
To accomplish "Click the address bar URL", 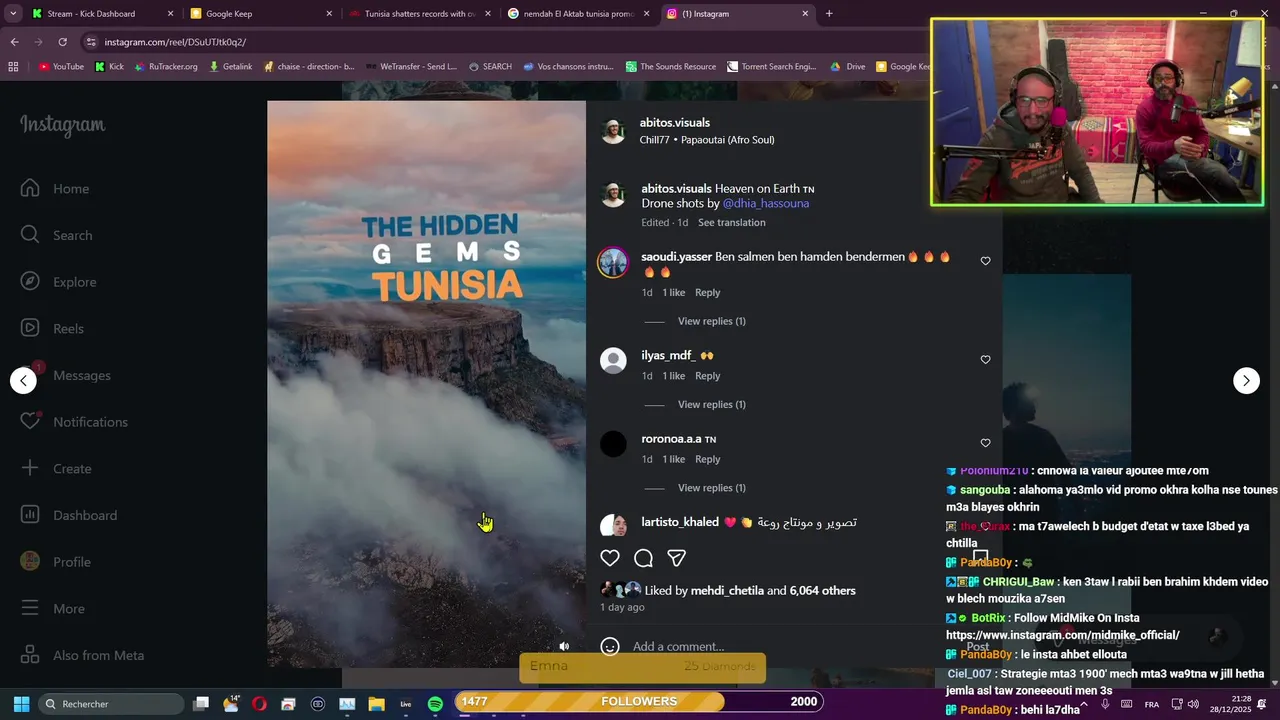I will click(x=175, y=42).
